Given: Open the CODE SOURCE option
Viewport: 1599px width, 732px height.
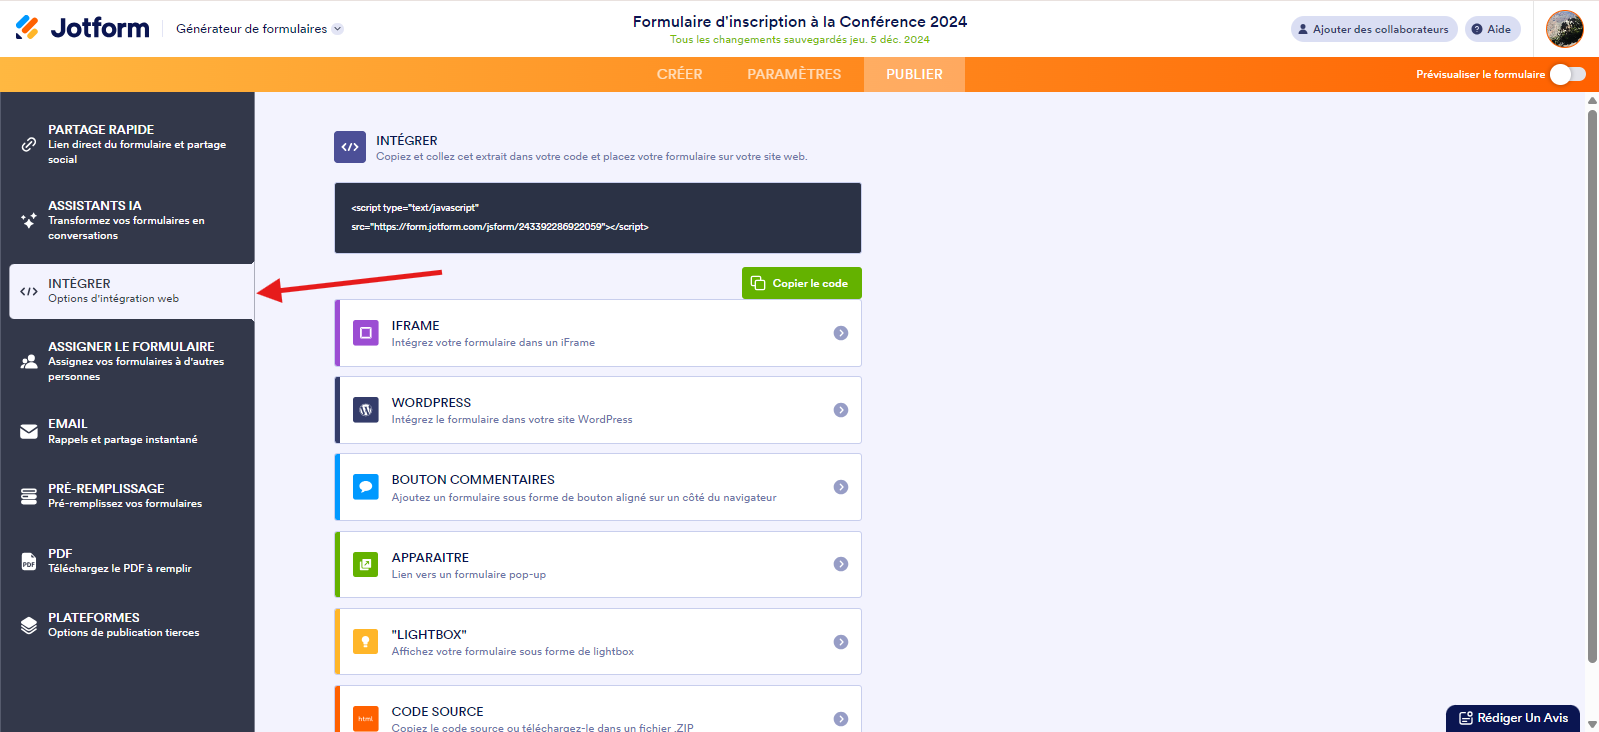Looking at the screenshot, I should (598, 709).
